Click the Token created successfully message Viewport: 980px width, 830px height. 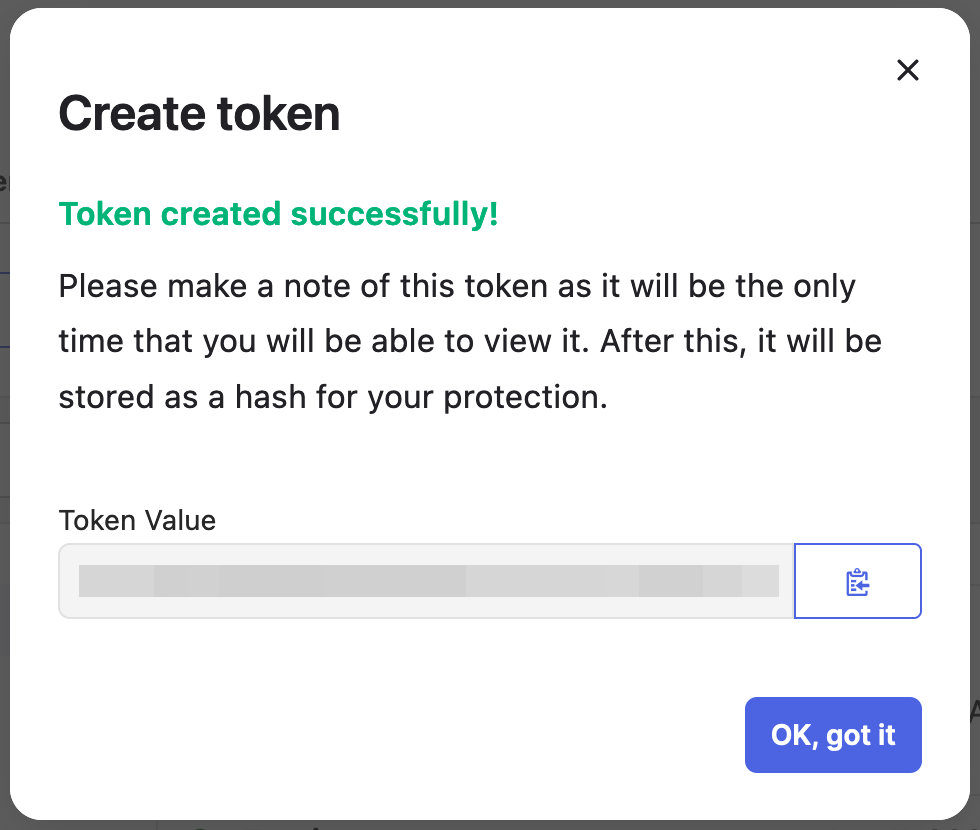click(x=278, y=214)
